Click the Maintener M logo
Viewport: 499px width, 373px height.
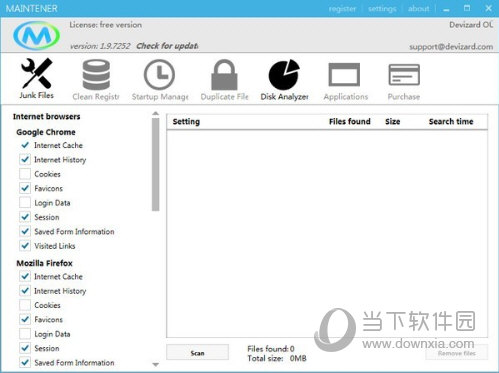37,35
